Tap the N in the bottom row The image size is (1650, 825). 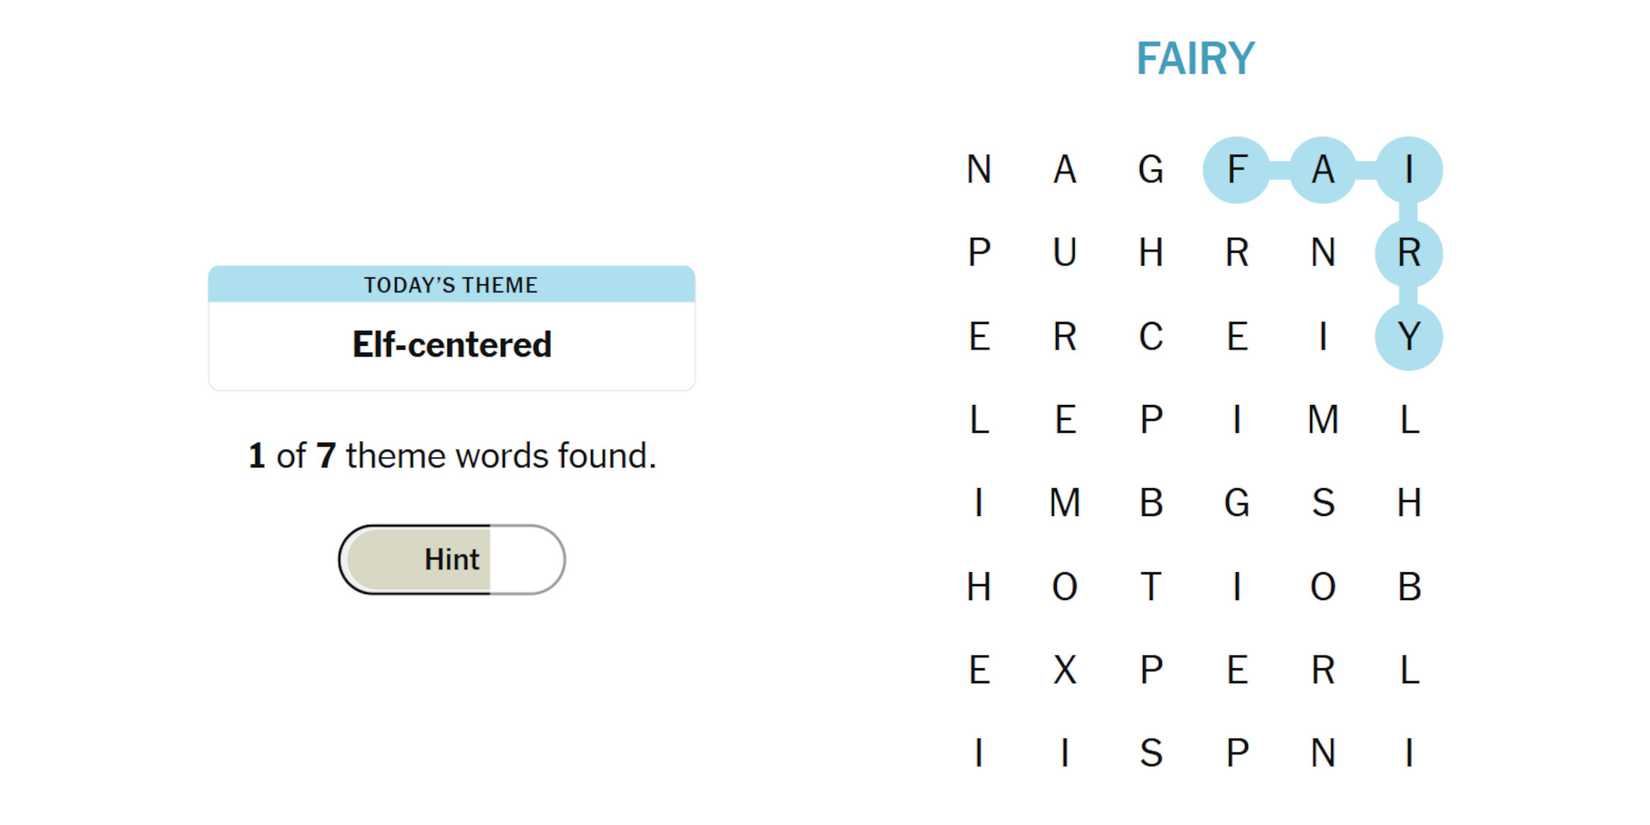(1323, 753)
